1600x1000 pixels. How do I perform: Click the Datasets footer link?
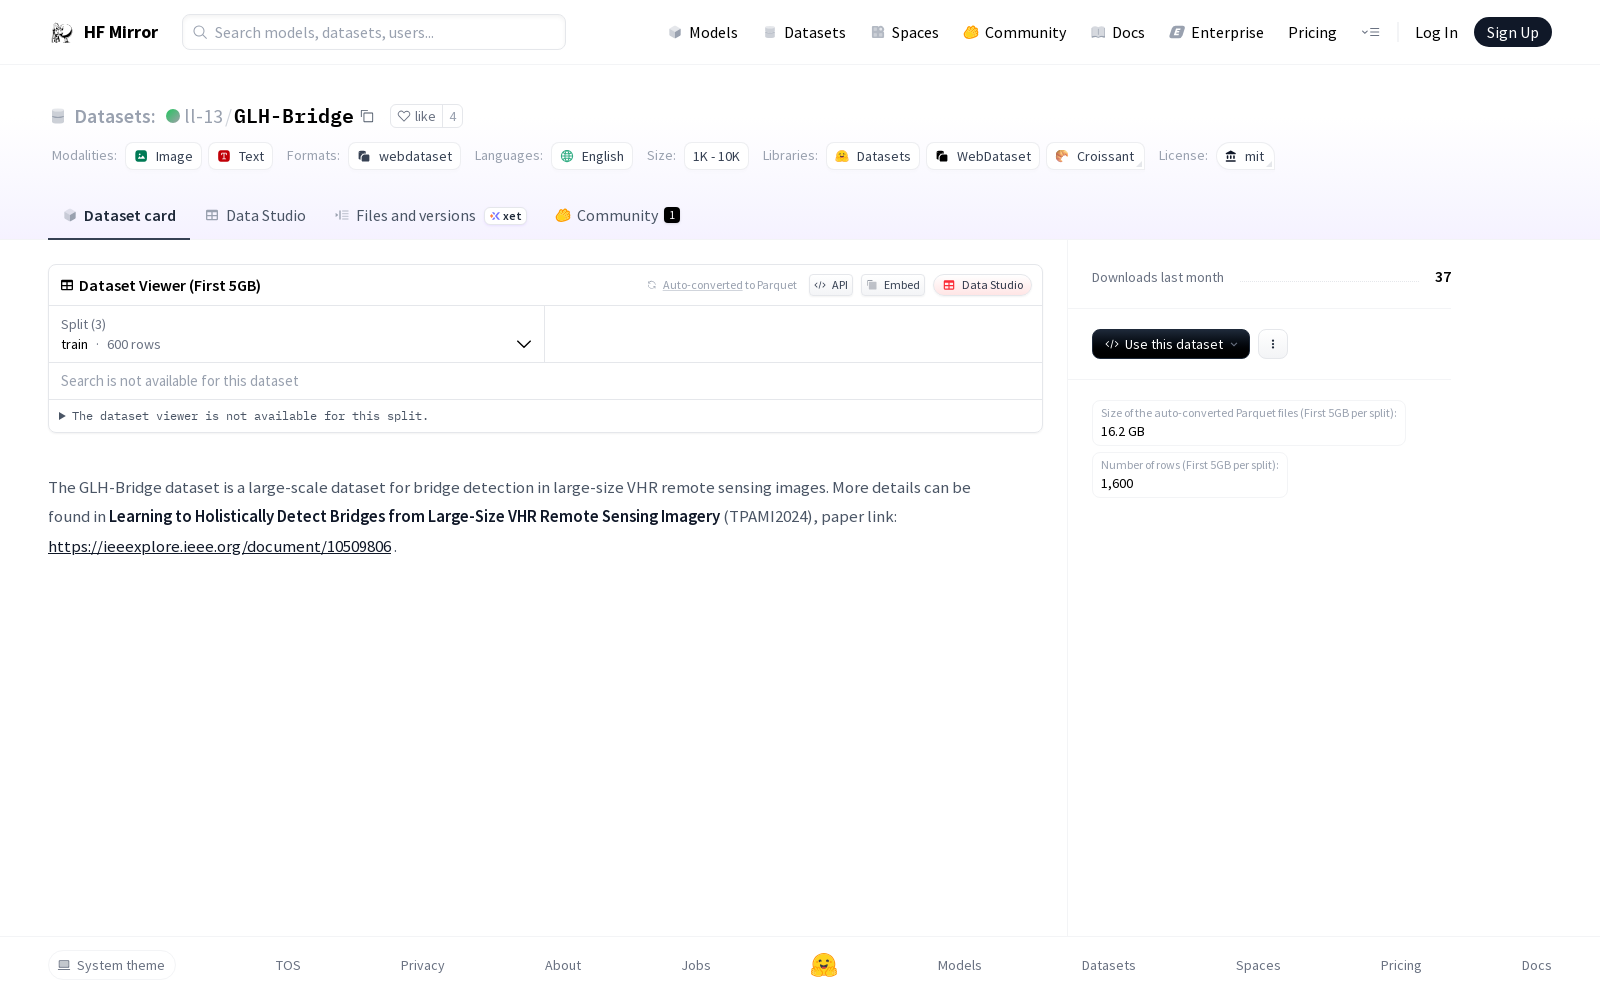point(1109,965)
